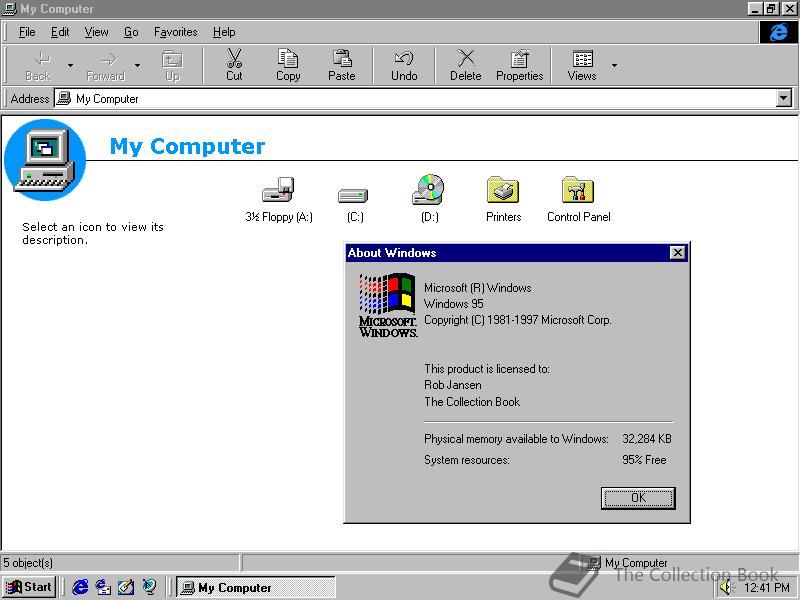This screenshot has width=800, height=600.
Task: Click Show Desktop in Quick Launch
Action: coord(126,587)
